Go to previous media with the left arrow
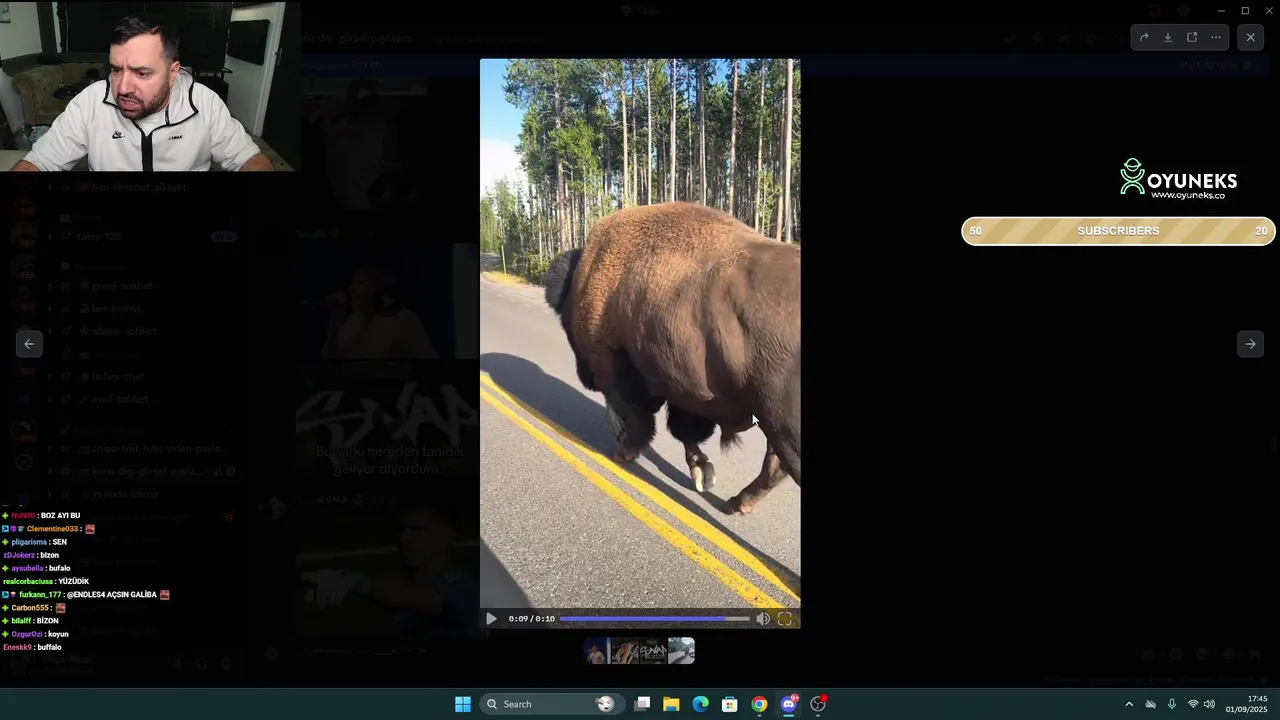This screenshot has height=720, width=1280. [x=29, y=344]
